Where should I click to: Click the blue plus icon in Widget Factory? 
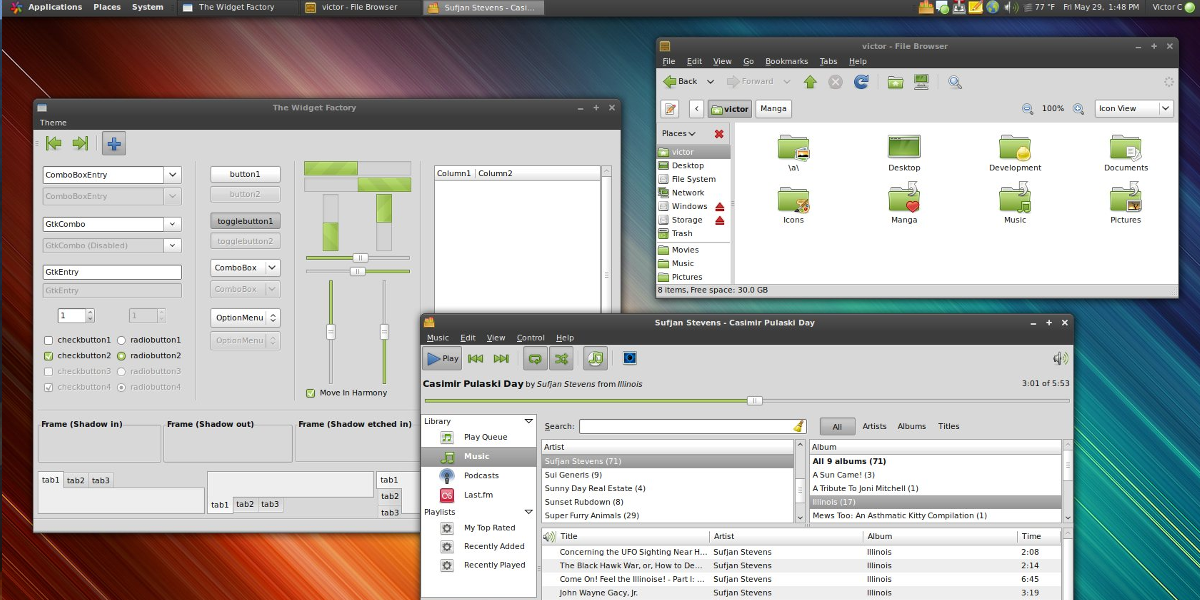point(114,144)
